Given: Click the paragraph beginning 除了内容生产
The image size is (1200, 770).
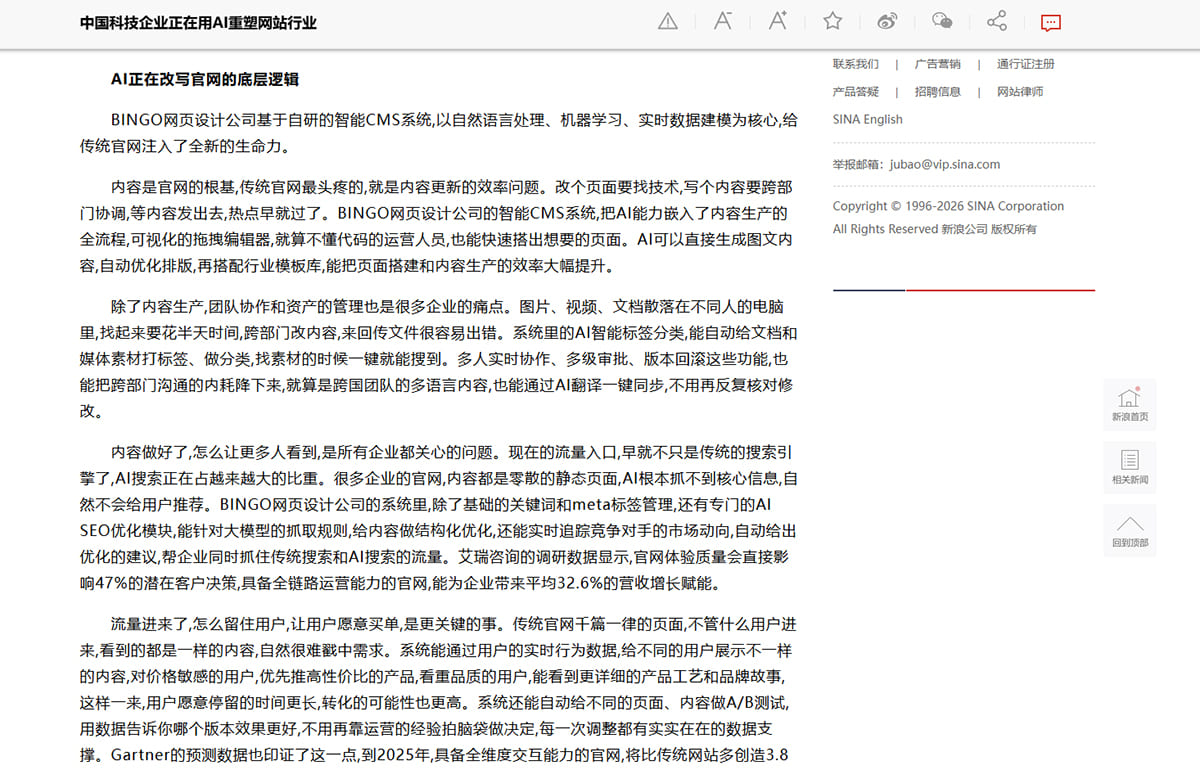Looking at the screenshot, I should (x=439, y=358).
